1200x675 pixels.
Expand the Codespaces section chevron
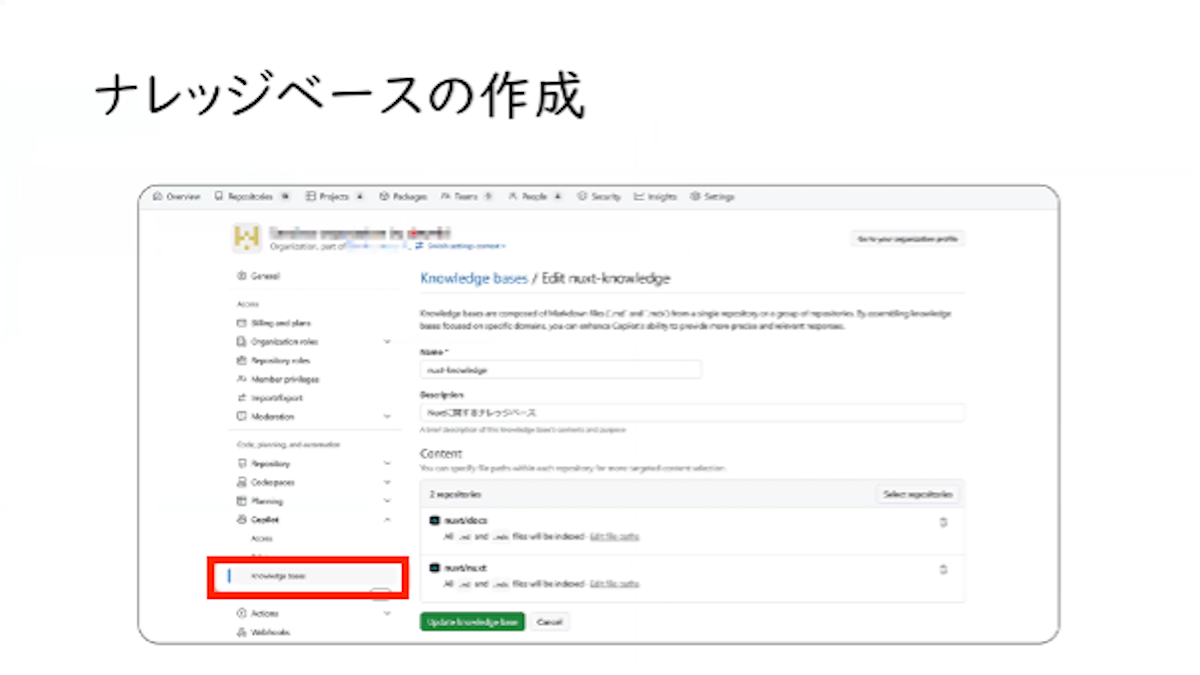click(387, 482)
